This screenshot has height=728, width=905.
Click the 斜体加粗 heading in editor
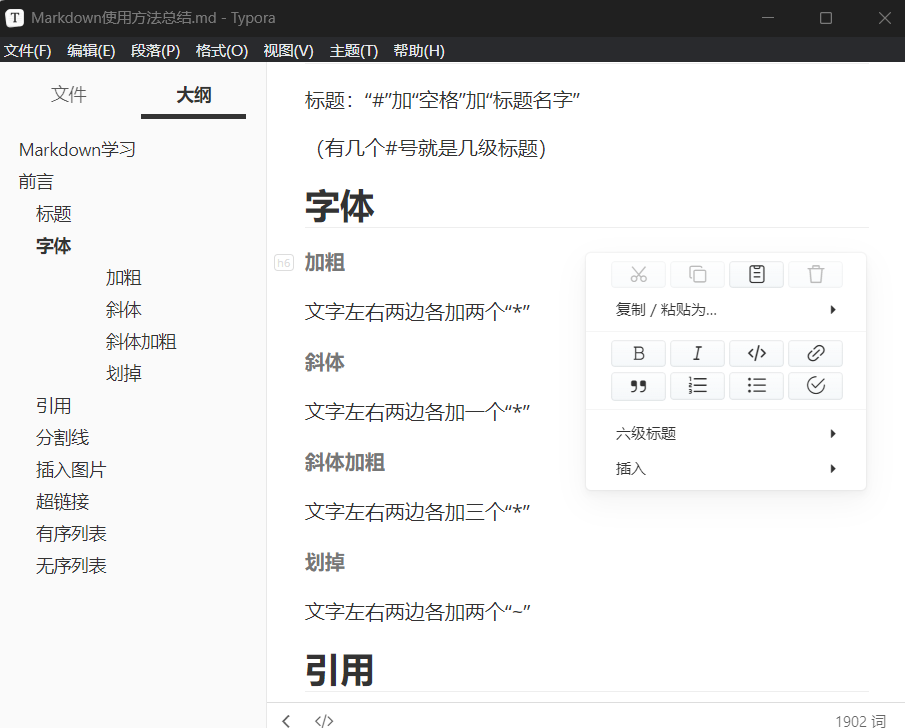click(345, 462)
